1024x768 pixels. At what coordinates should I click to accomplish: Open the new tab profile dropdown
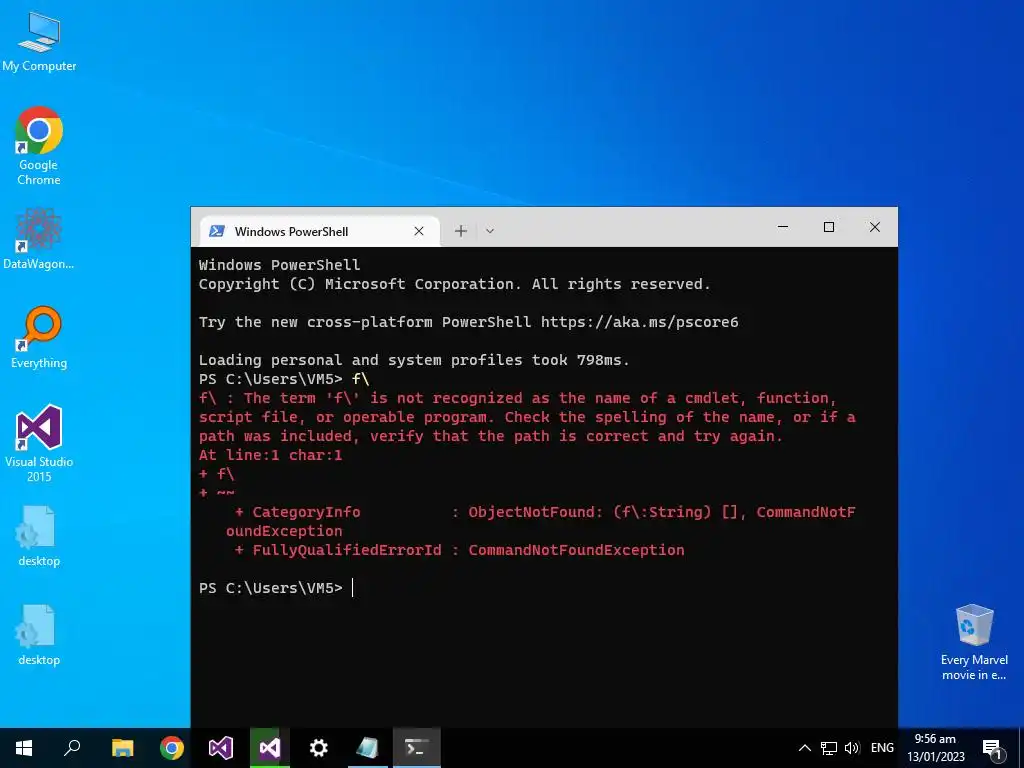click(x=490, y=231)
